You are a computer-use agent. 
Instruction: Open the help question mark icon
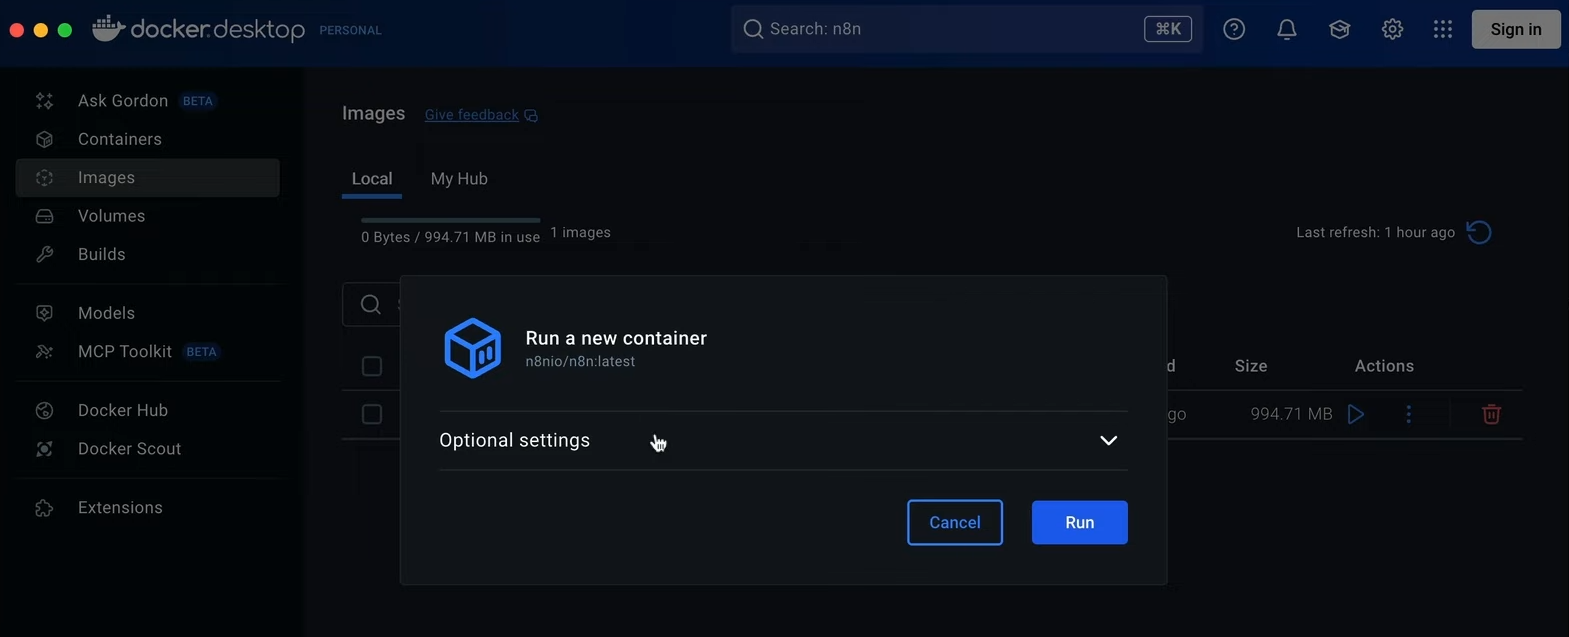1234,29
